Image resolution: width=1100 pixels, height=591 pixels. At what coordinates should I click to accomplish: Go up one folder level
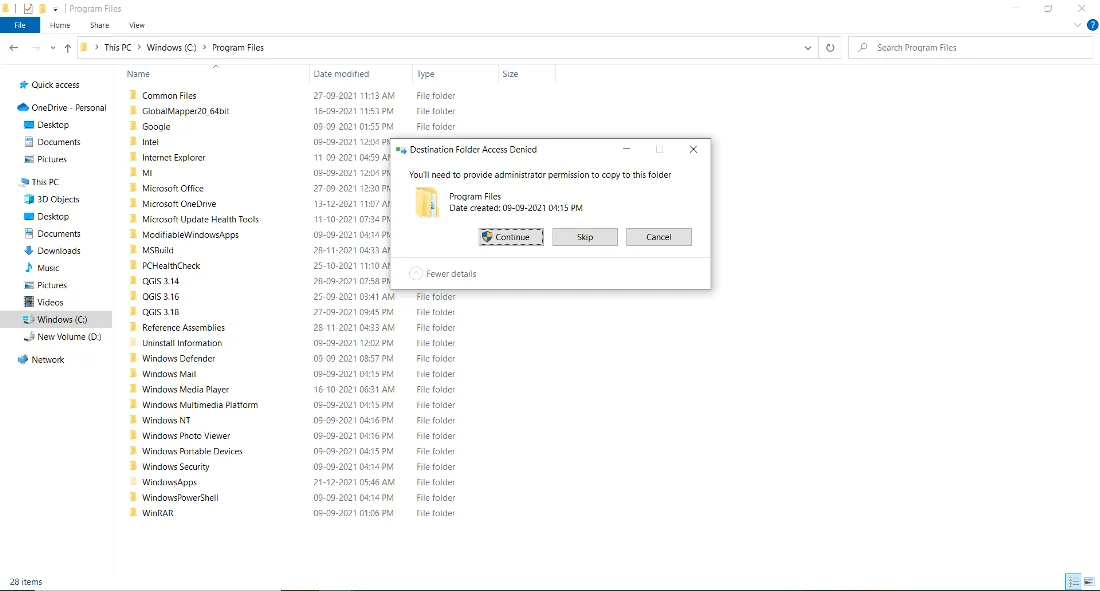click(x=67, y=48)
